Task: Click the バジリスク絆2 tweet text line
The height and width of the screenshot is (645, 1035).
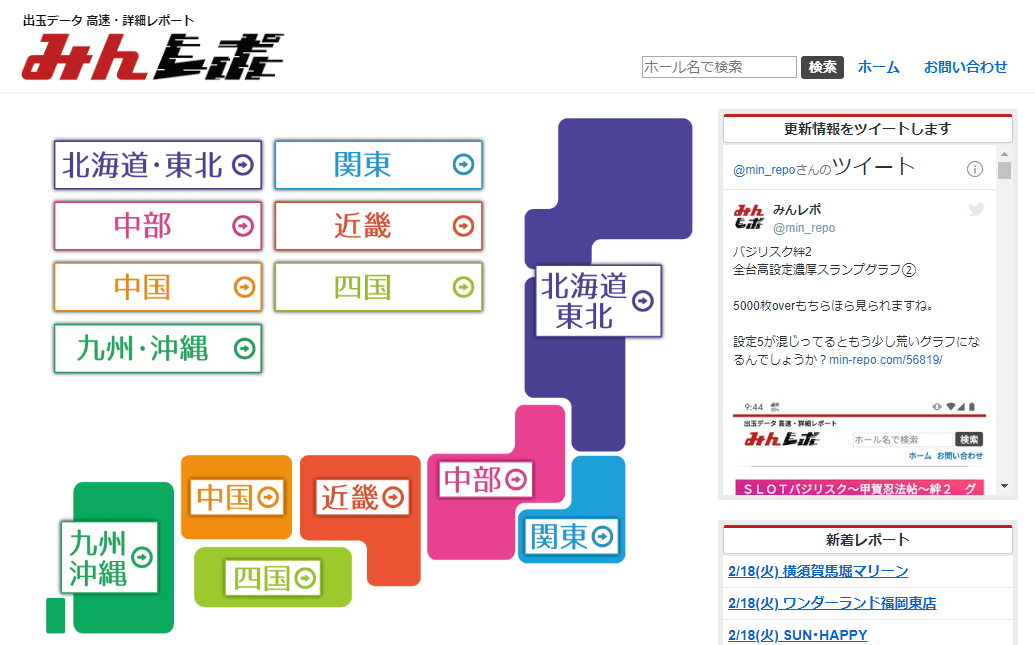Action: pyautogui.click(x=772, y=252)
